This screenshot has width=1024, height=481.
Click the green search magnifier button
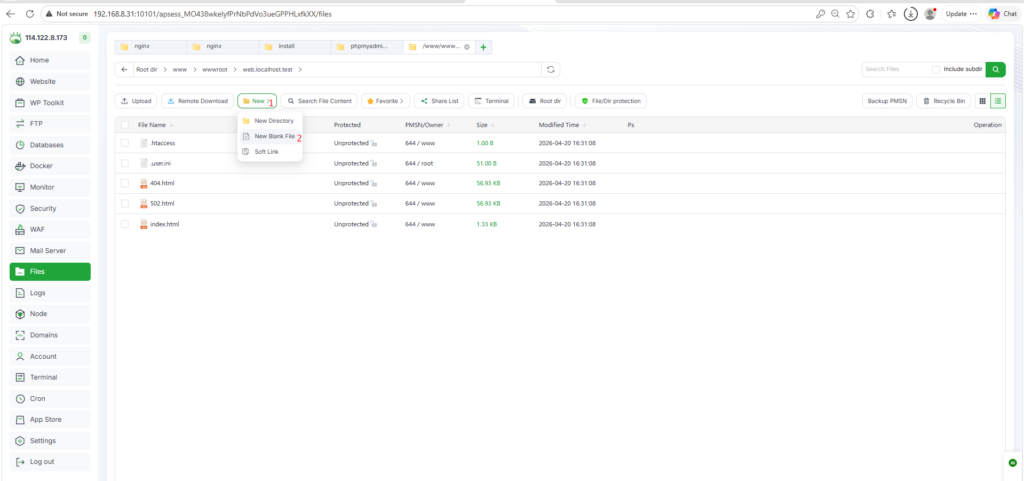(x=995, y=69)
